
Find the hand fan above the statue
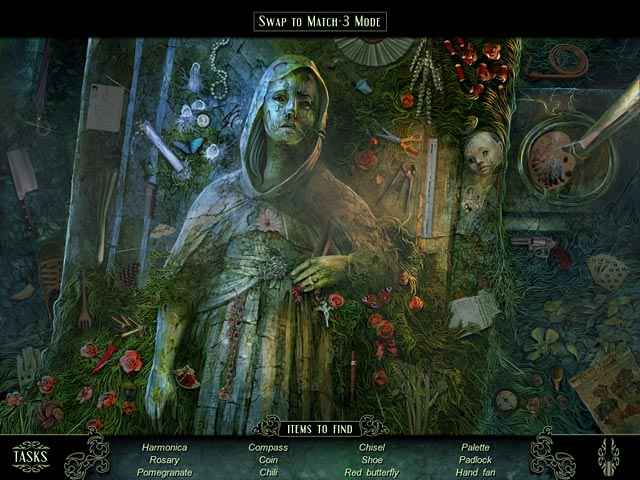374,51
